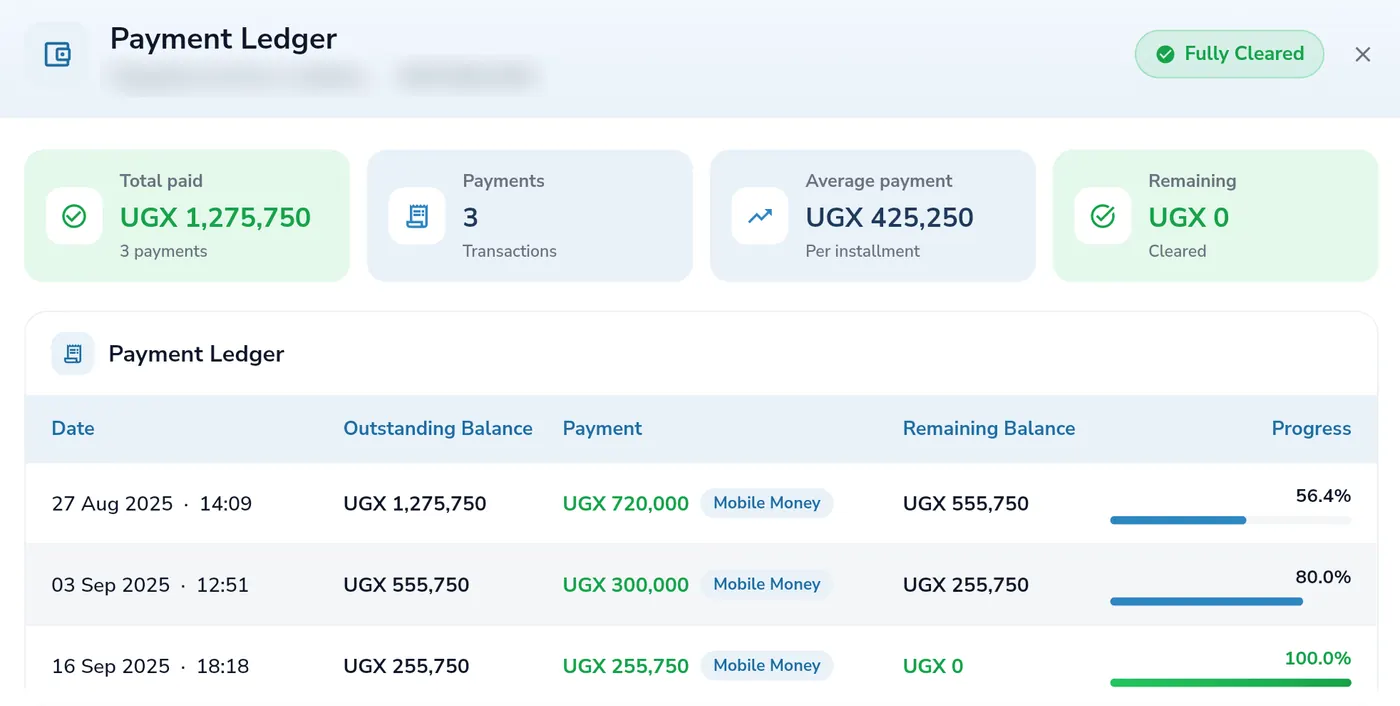Click the 80.0% progress bar
This screenshot has width=1400, height=706.
tap(1230, 601)
